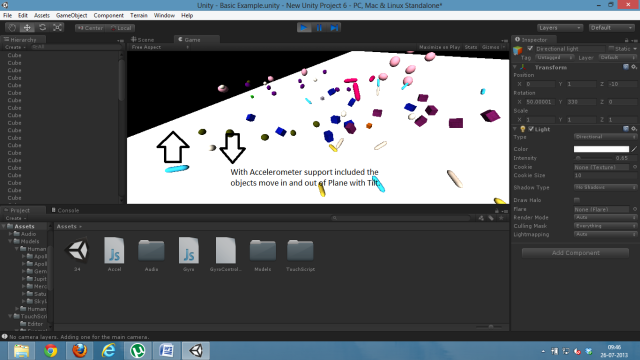Select the Move tool in toolbar
The width and height of the screenshot is (640, 360).
tap(27, 28)
